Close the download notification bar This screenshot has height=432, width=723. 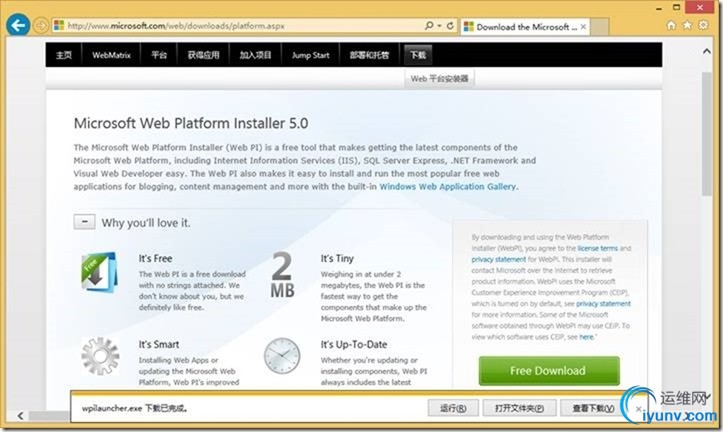(x=638, y=408)
